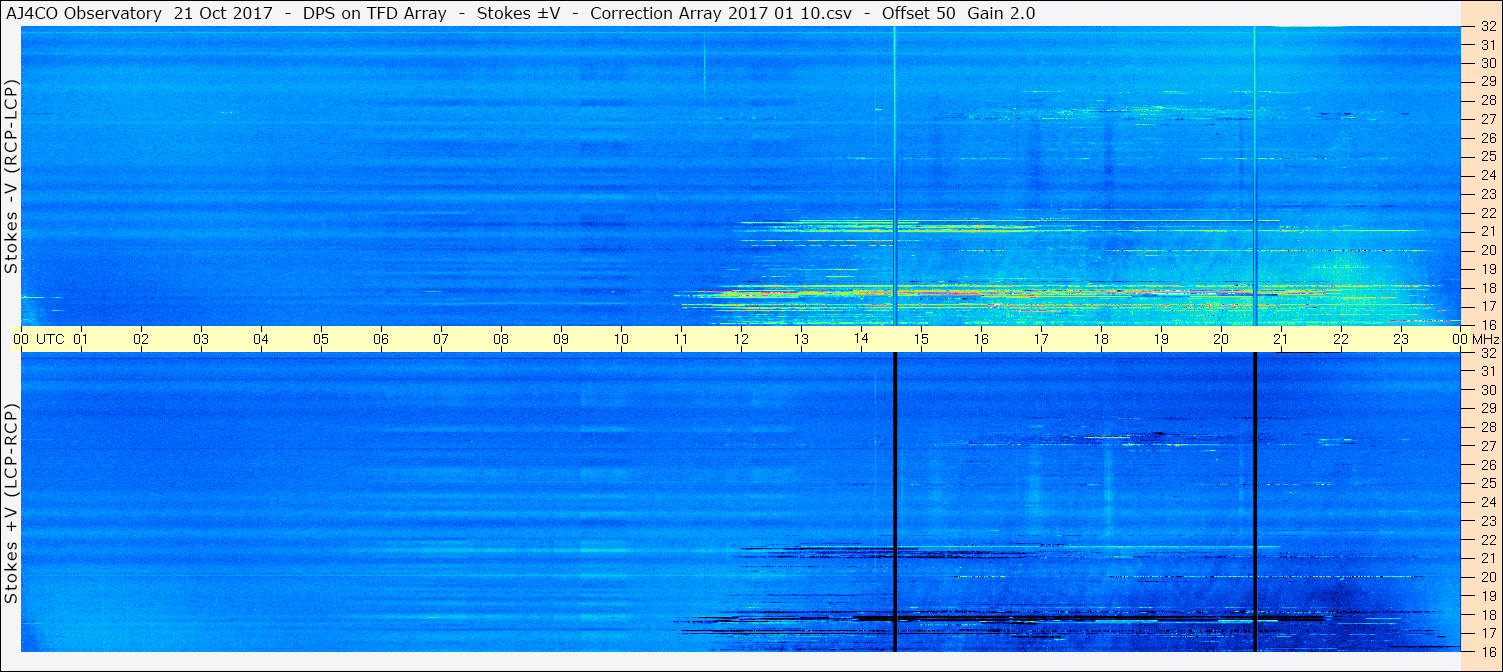Select the 12 hour tick on the time axis

[x=741, y=339]
